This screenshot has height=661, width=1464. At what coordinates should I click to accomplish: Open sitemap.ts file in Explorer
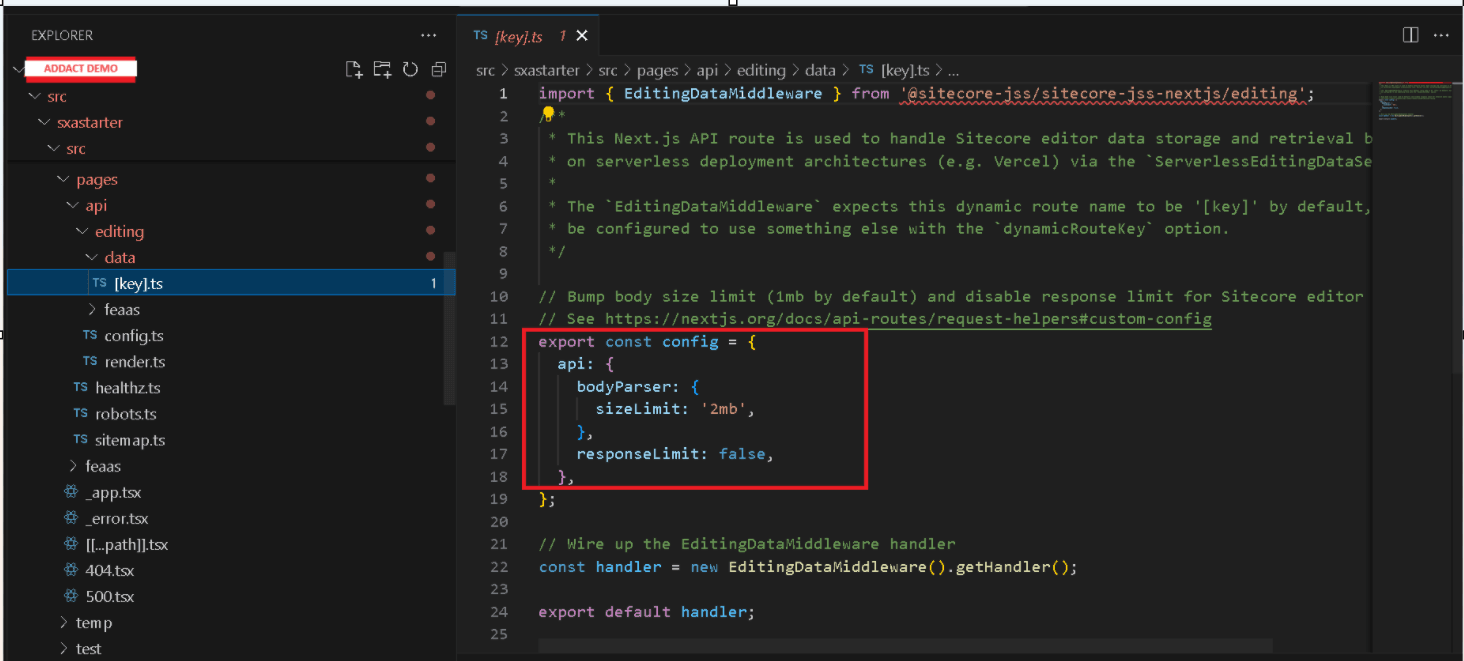[x=130, y=440]
